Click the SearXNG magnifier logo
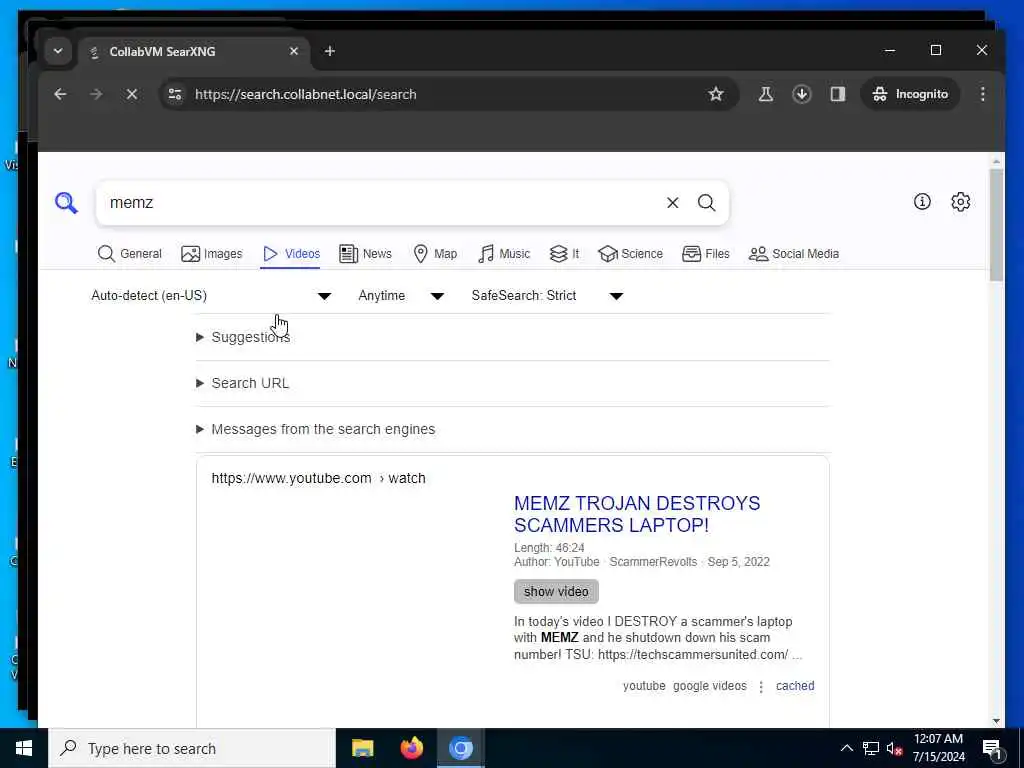Viewport: 1024px width, 768px height. [x=66, y=202]
